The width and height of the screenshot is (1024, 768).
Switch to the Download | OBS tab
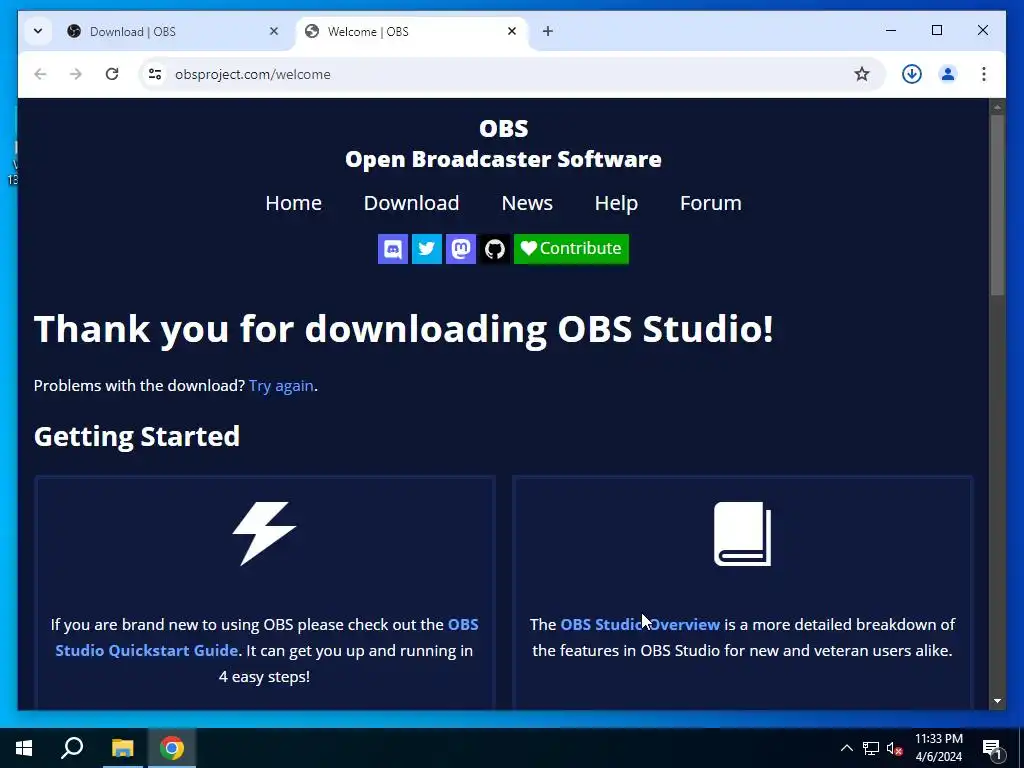pos(173,31)
